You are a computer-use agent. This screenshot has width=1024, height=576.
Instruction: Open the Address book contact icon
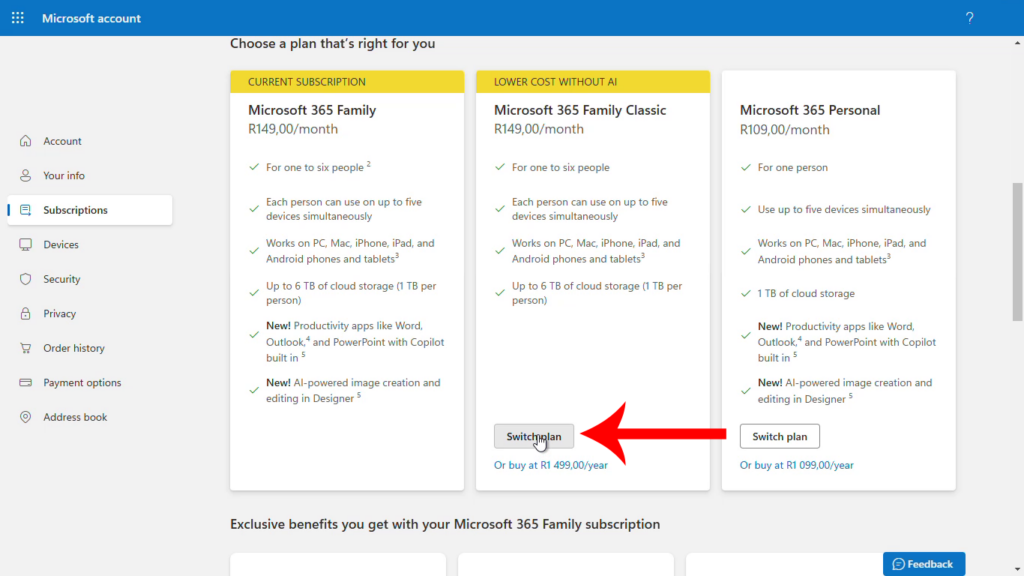[27, 417]
